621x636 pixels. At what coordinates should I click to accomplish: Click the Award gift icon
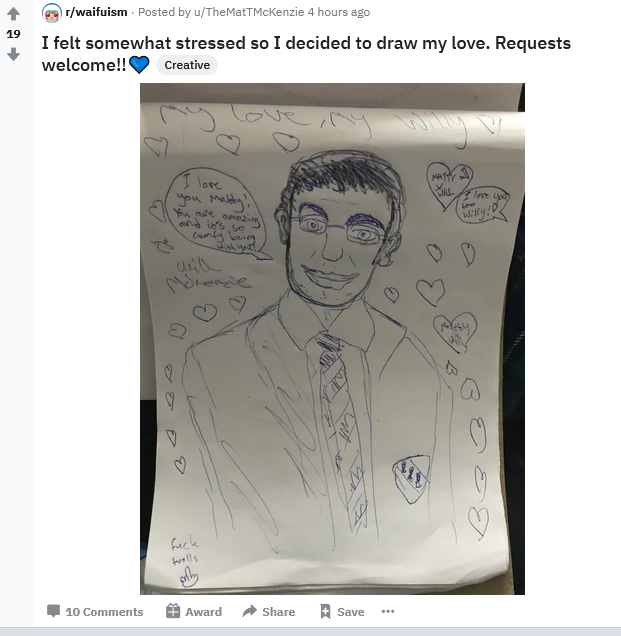(x=173, y=611)
